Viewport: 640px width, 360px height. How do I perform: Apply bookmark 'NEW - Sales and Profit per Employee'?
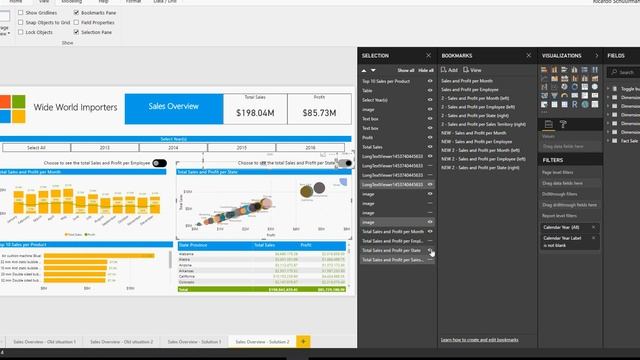(476, 142)
